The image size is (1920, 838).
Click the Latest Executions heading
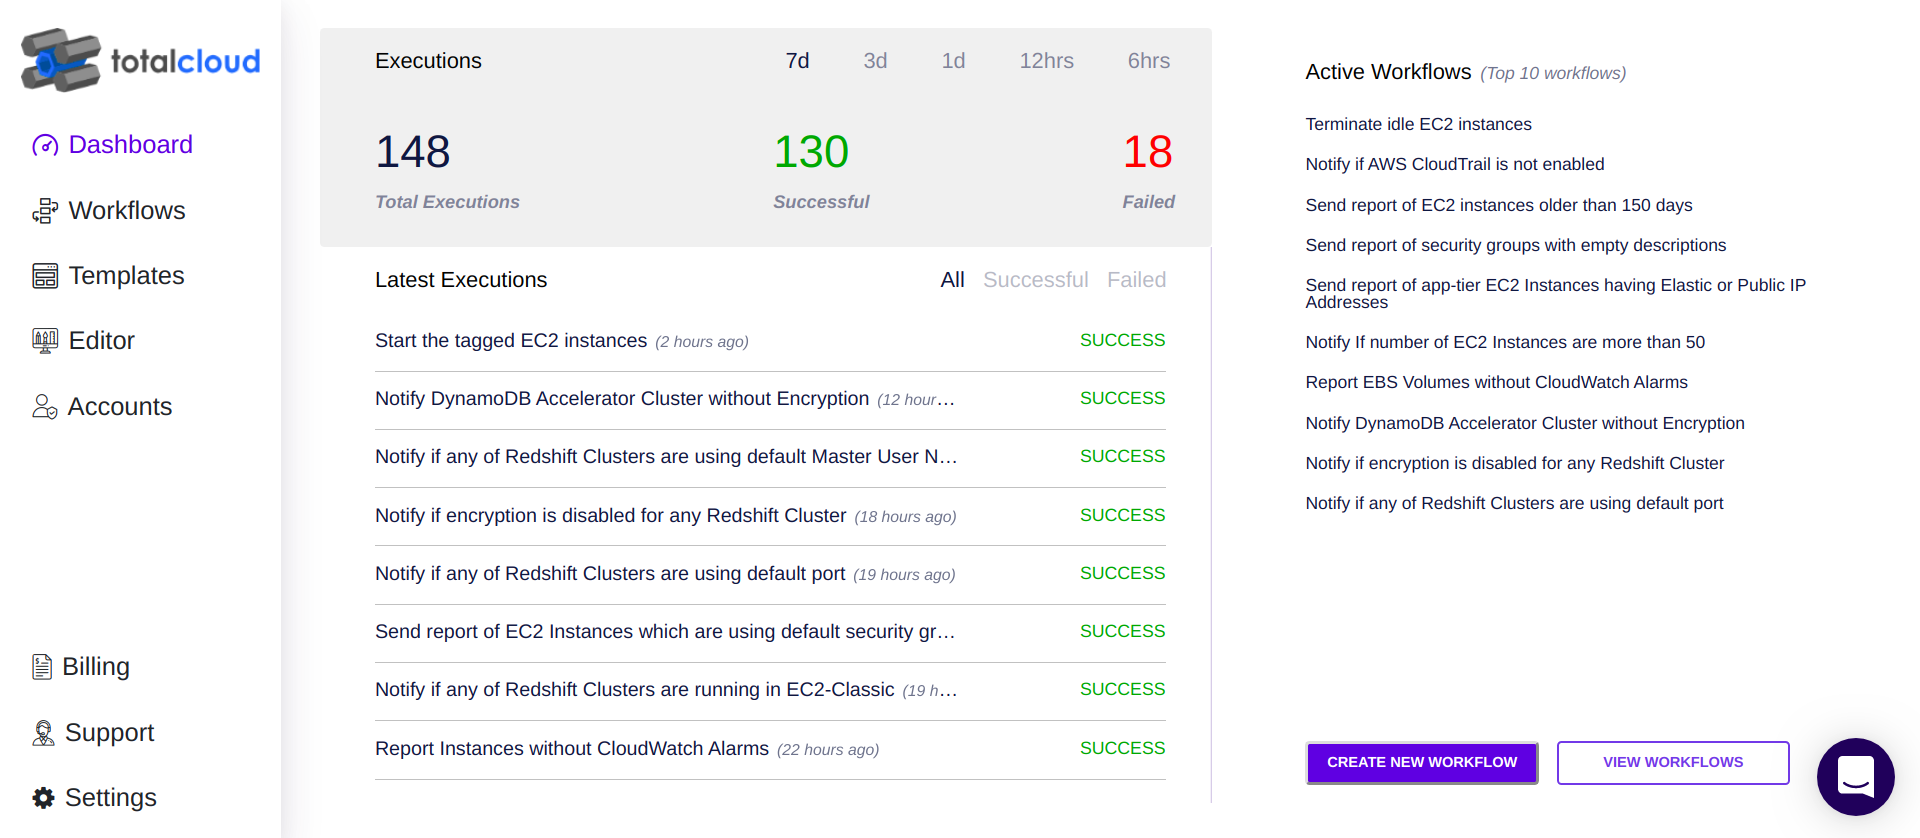click(461, 280)
